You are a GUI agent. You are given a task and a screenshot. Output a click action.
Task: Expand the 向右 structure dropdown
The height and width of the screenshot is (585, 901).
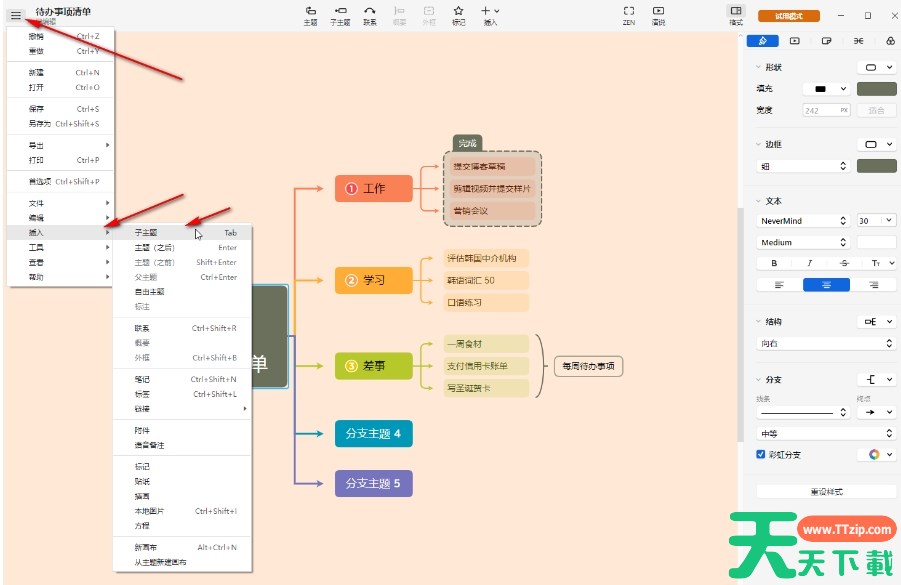click(x=824, y=343)
